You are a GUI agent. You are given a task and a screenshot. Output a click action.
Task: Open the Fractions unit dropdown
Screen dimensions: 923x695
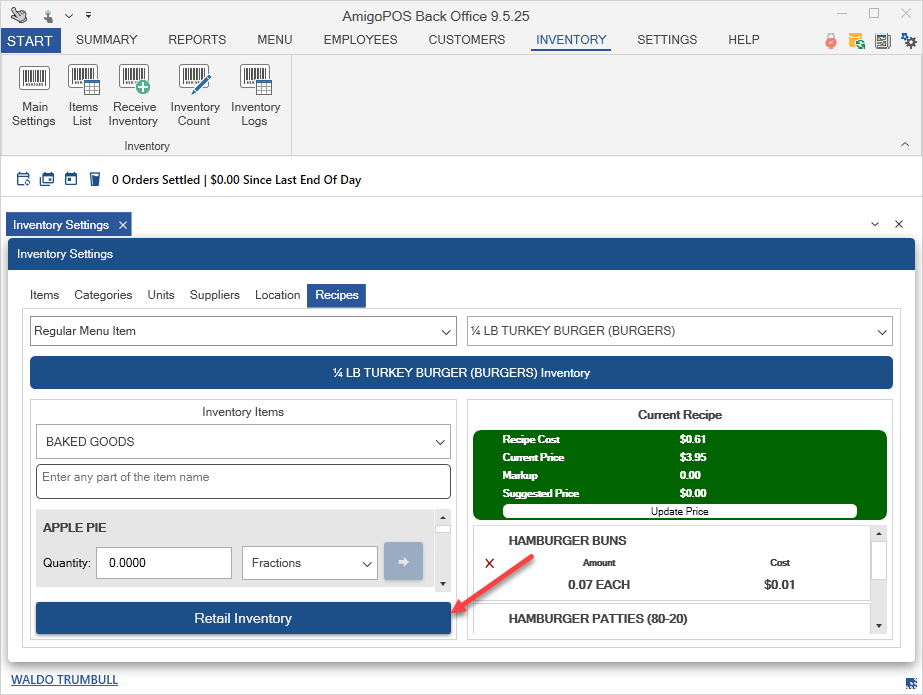pos(309,563)
